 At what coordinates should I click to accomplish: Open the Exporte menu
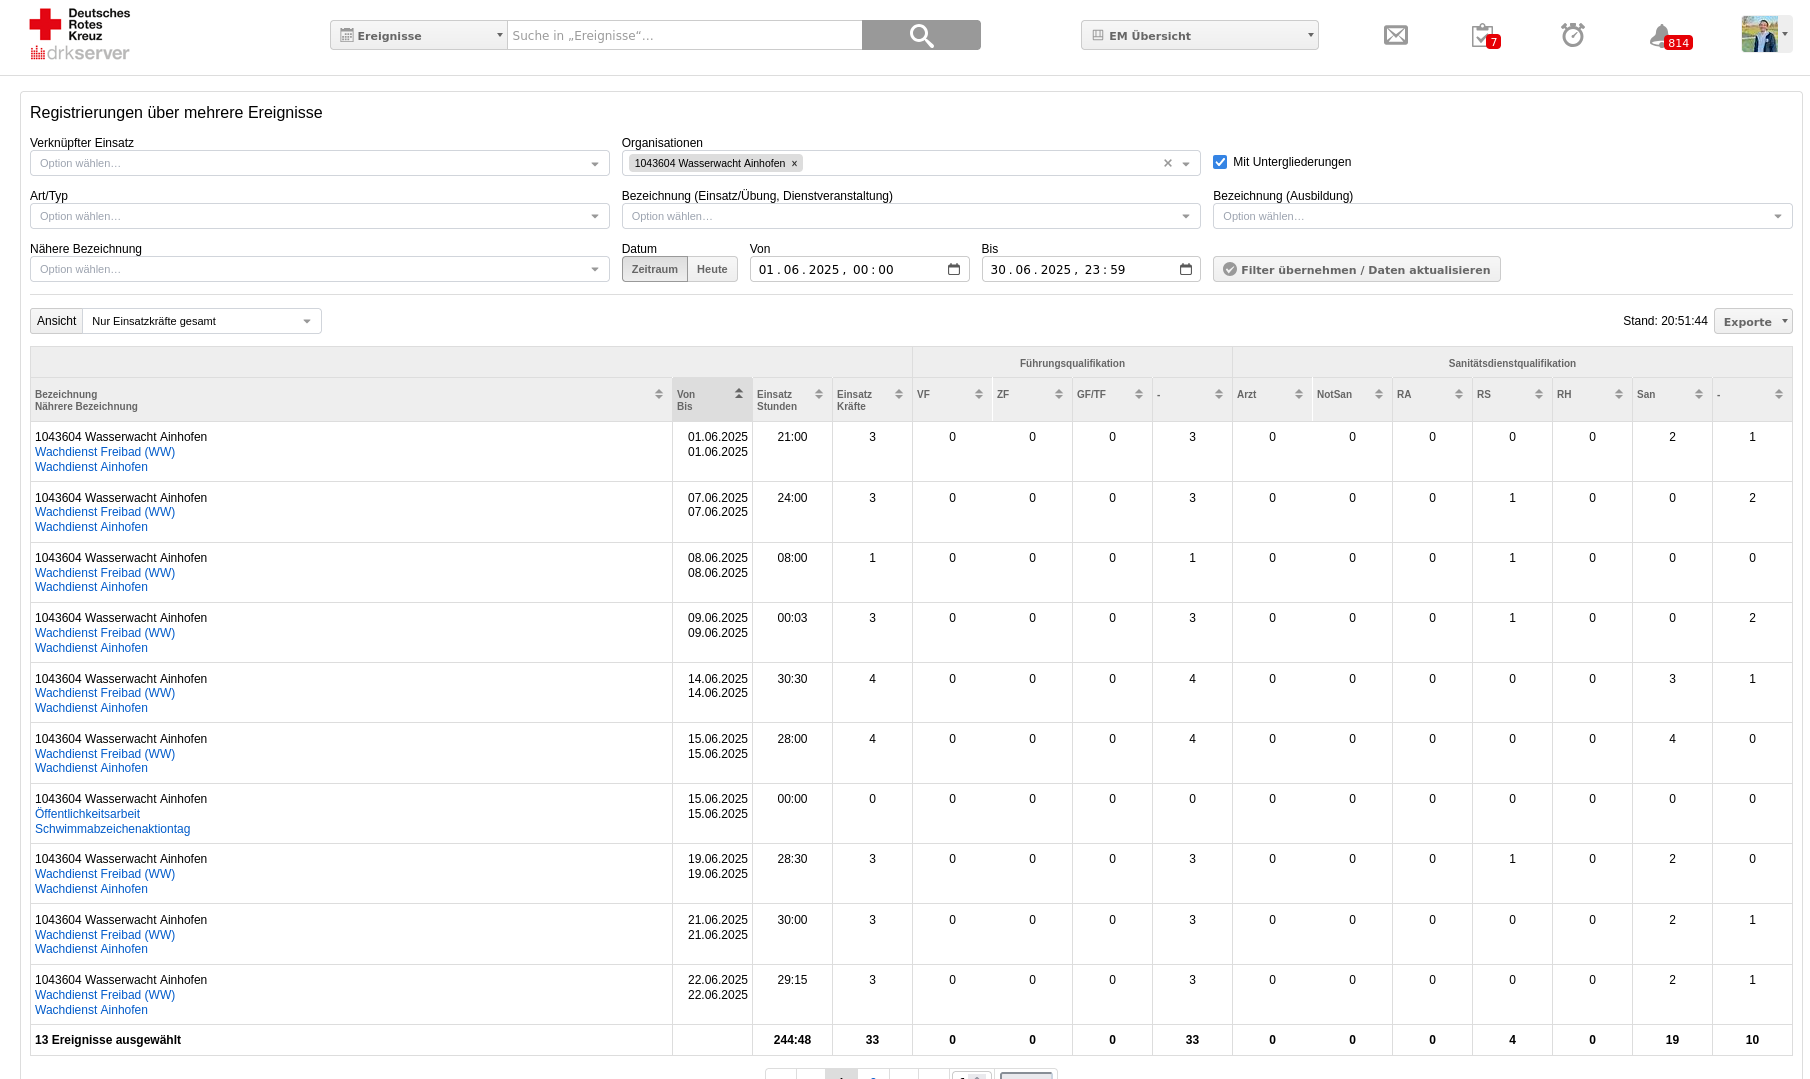point(1752,321)
